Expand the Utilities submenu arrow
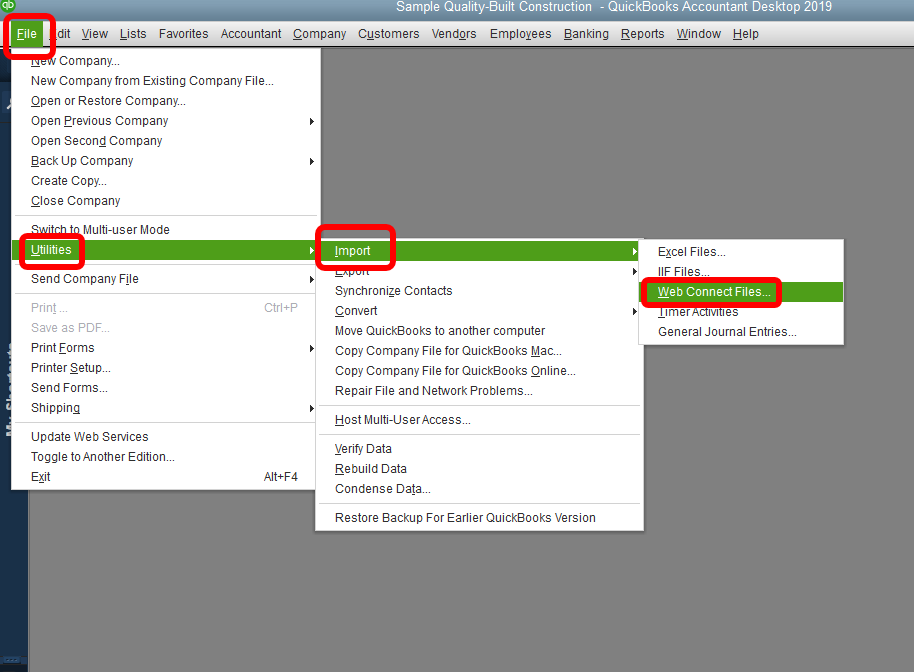Screen dimensions: 914x672 (x=312, y=251)
